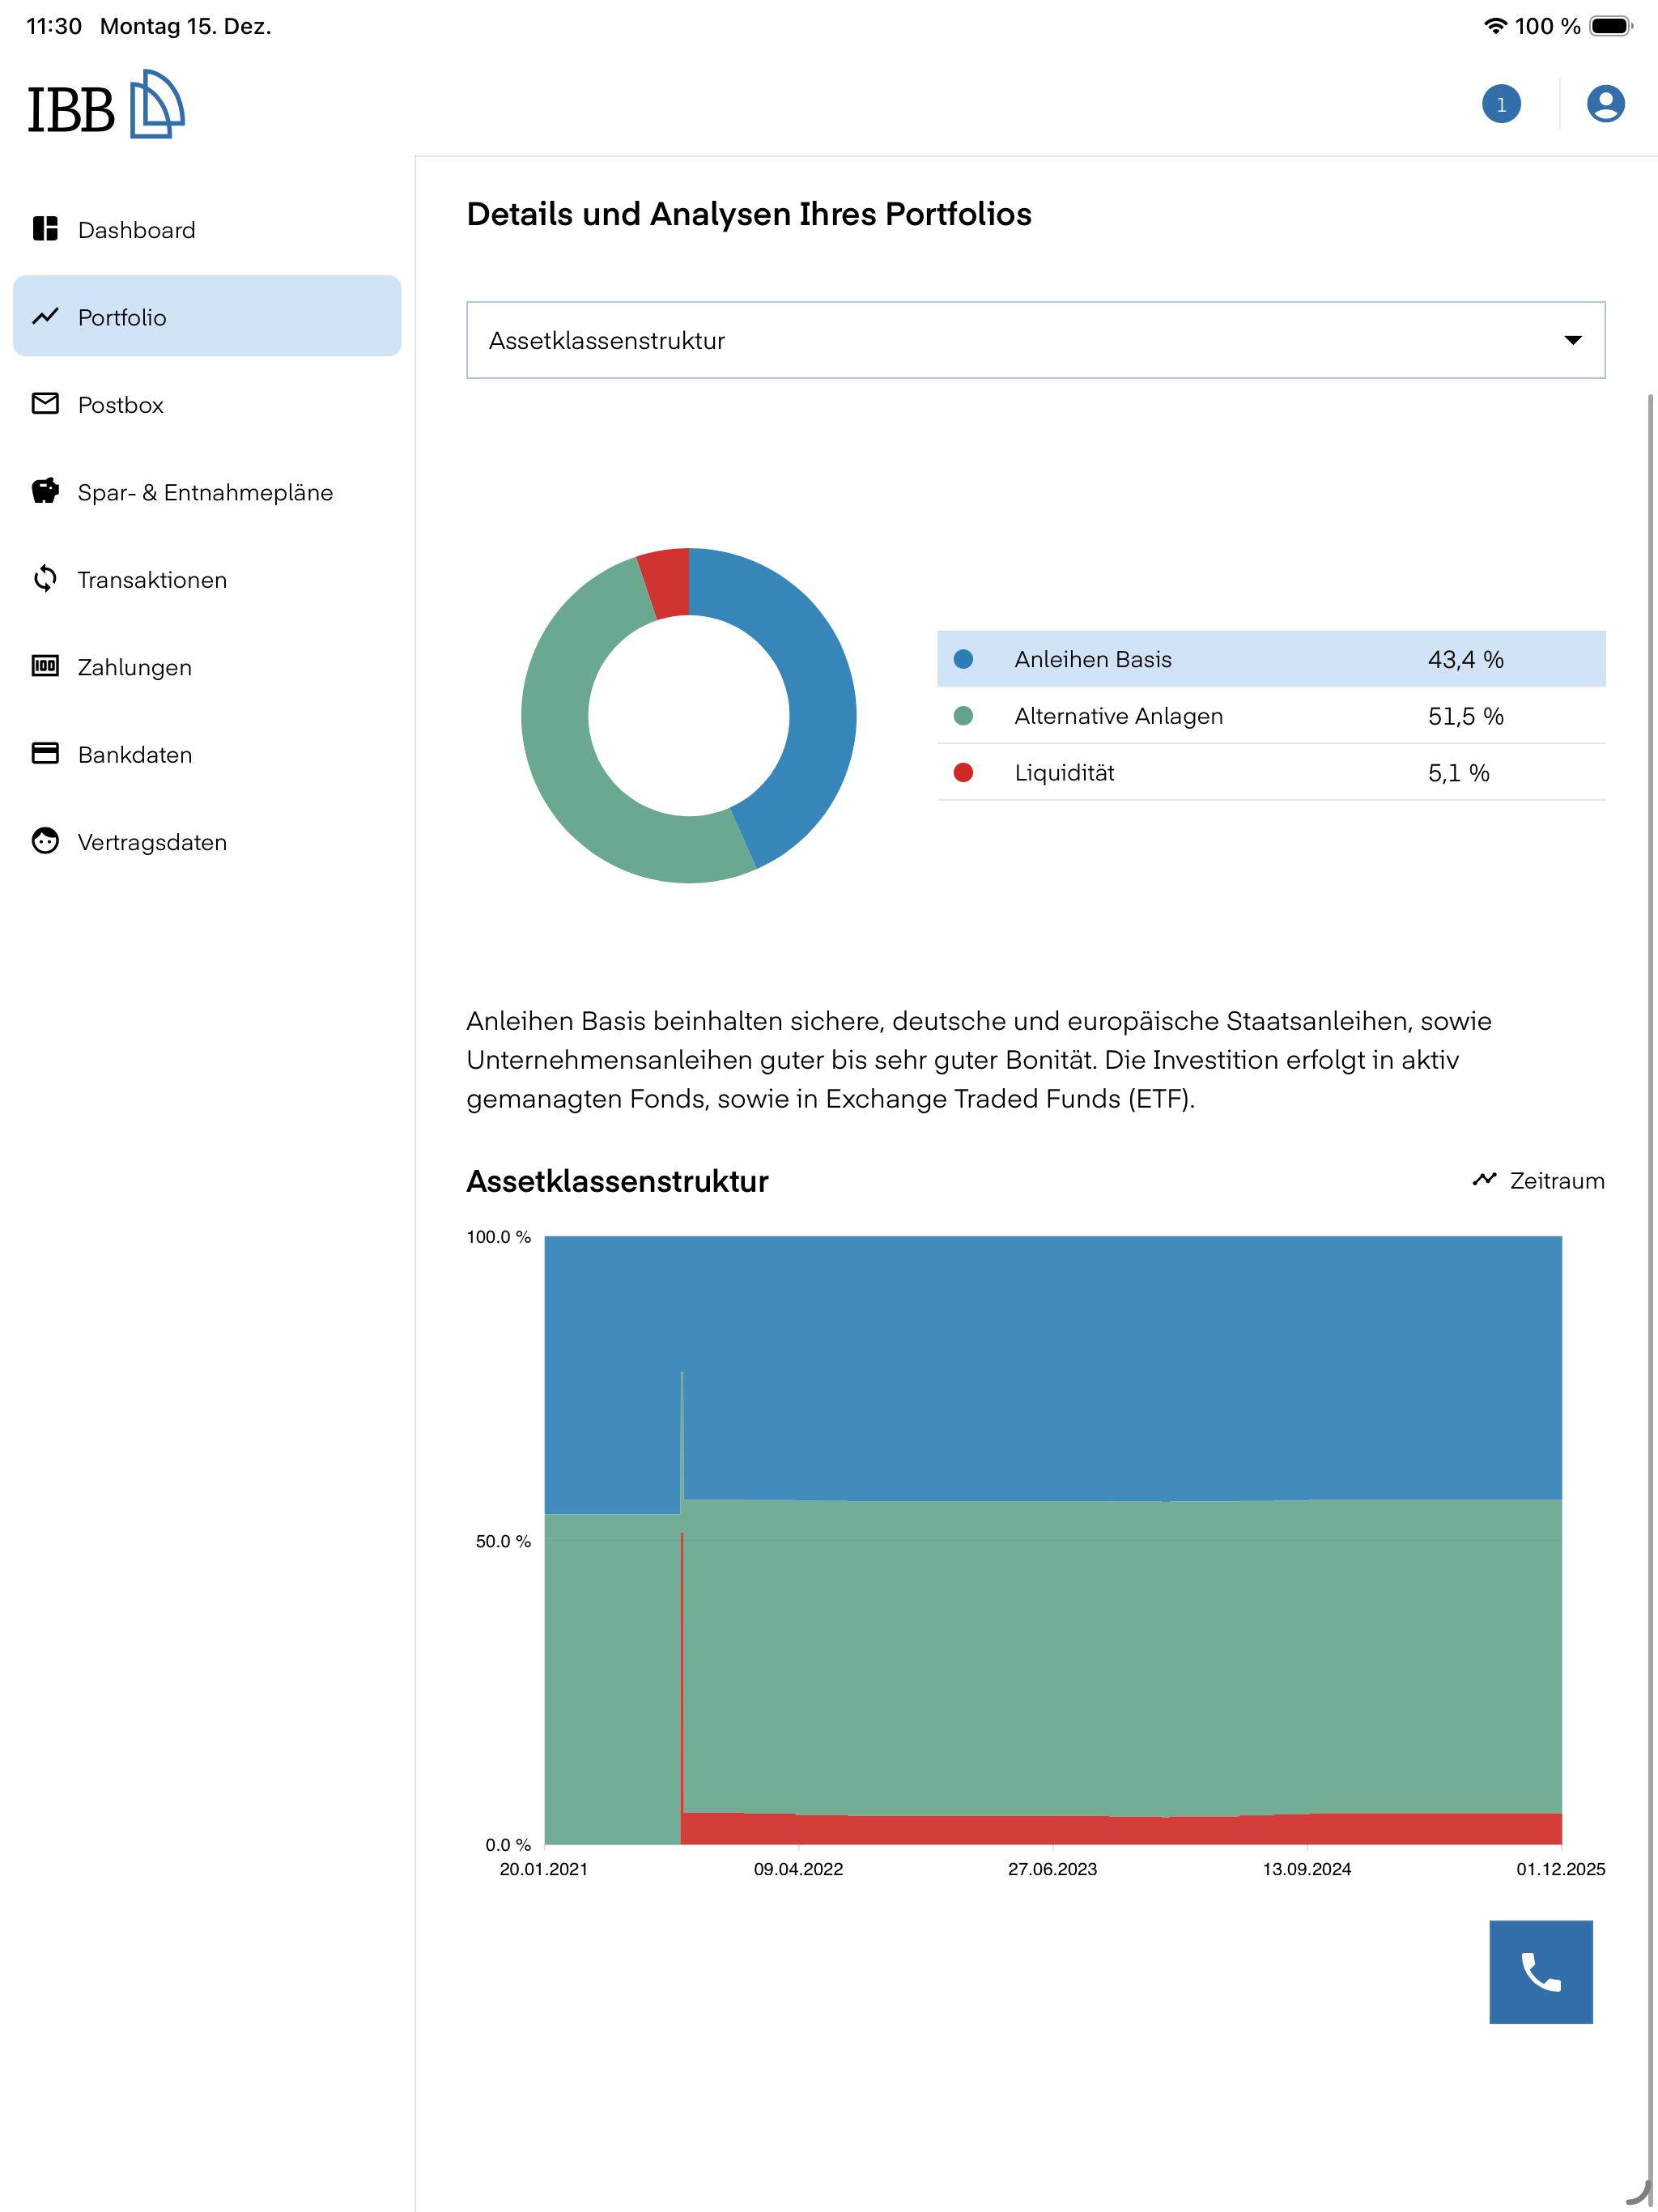Select the Alternative Anlagen legend row
This screenshot has width=1658, height=2212.
point(1271,716)
